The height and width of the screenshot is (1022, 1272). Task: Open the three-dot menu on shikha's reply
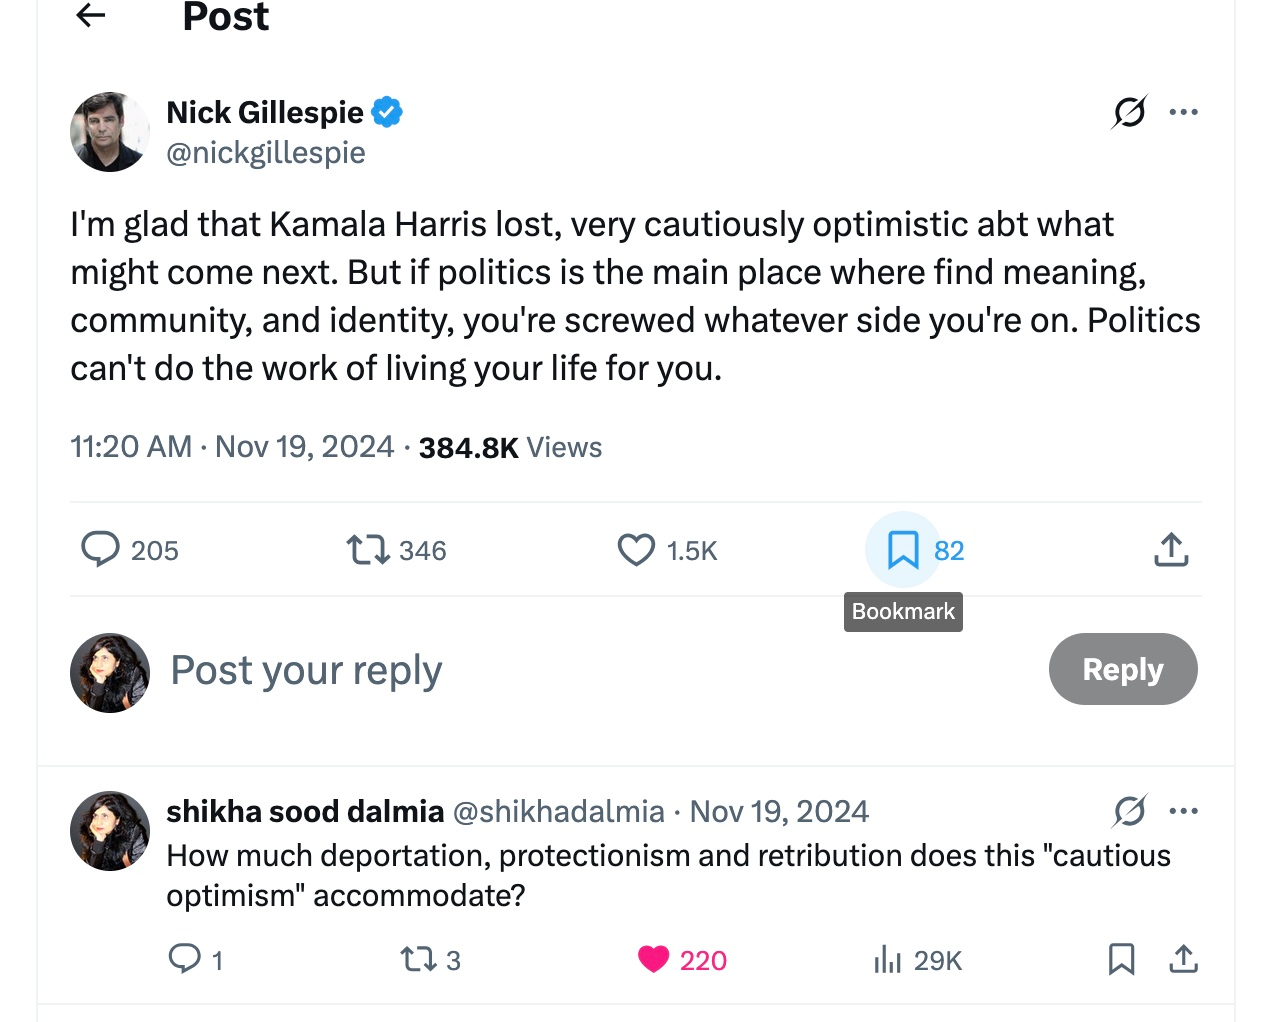1183,811
